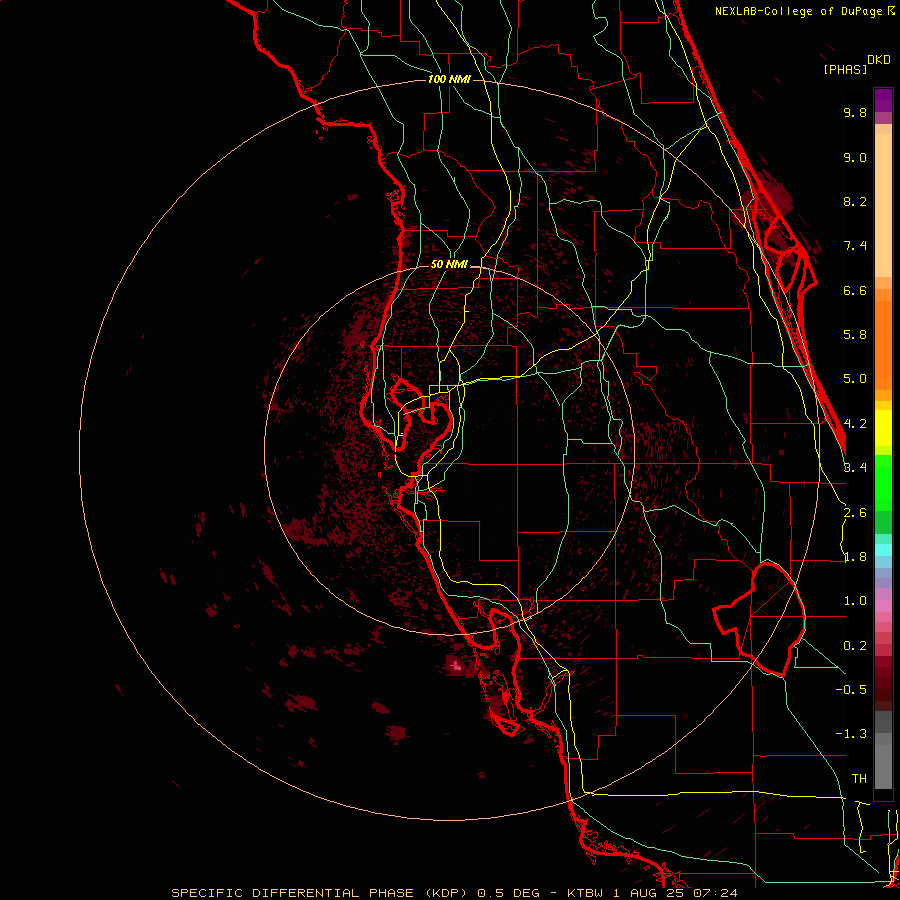This screenshot has width=900, height=900.
Task: Click the yellow segment of the color bar
Action: (x=883, y=428)
